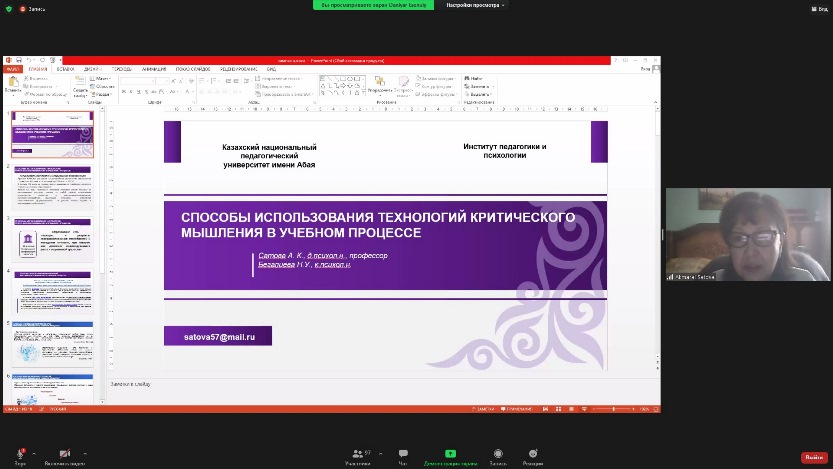This screenshot has height=469, width=833.
Task: Open the view settings dropdown at top
Action: pos(475,5)
